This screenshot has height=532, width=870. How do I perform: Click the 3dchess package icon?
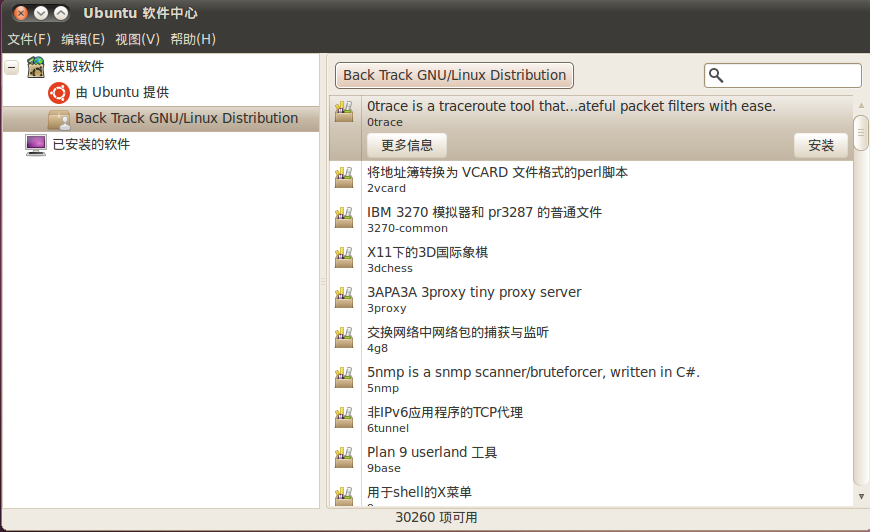(x=344, y=258)
